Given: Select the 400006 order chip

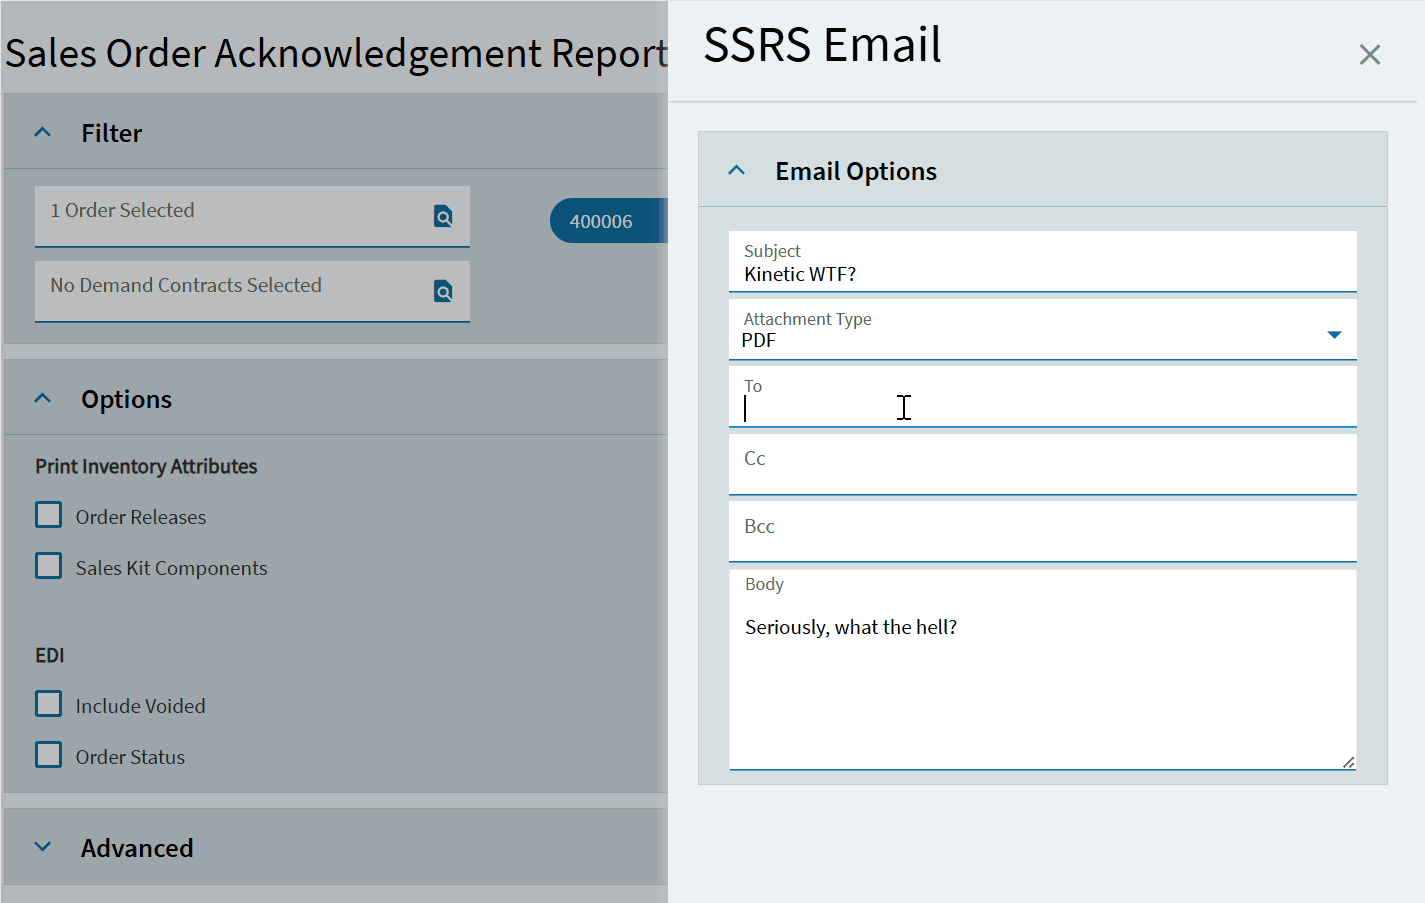Looking at the screenshot, I should [x=607, y=221].
